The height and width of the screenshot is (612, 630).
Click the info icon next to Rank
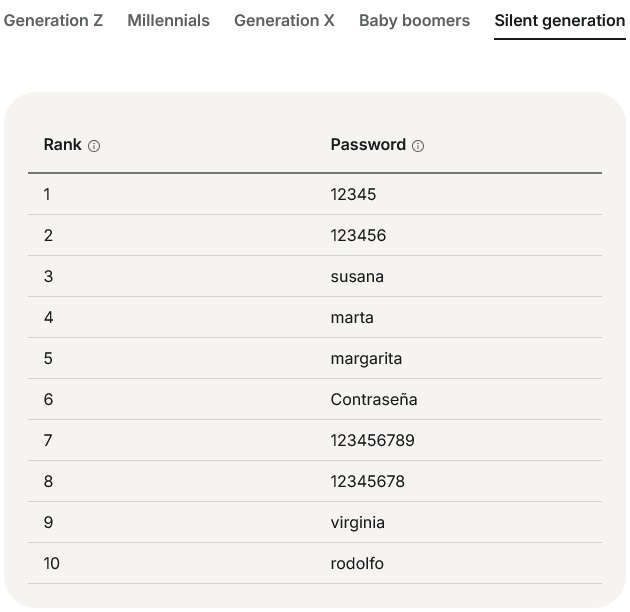[x=94, y=146]
